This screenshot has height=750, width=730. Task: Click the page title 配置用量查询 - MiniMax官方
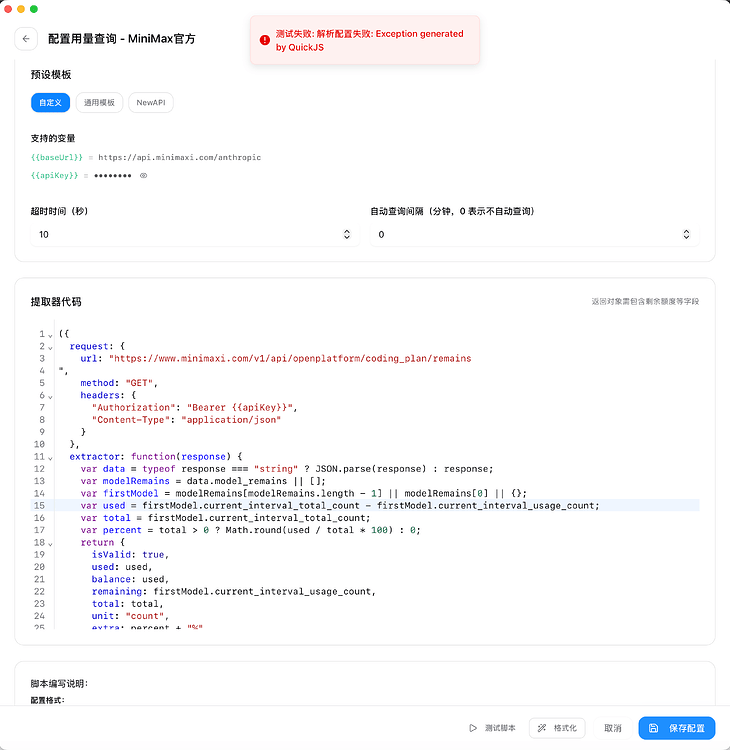[122, 39]
